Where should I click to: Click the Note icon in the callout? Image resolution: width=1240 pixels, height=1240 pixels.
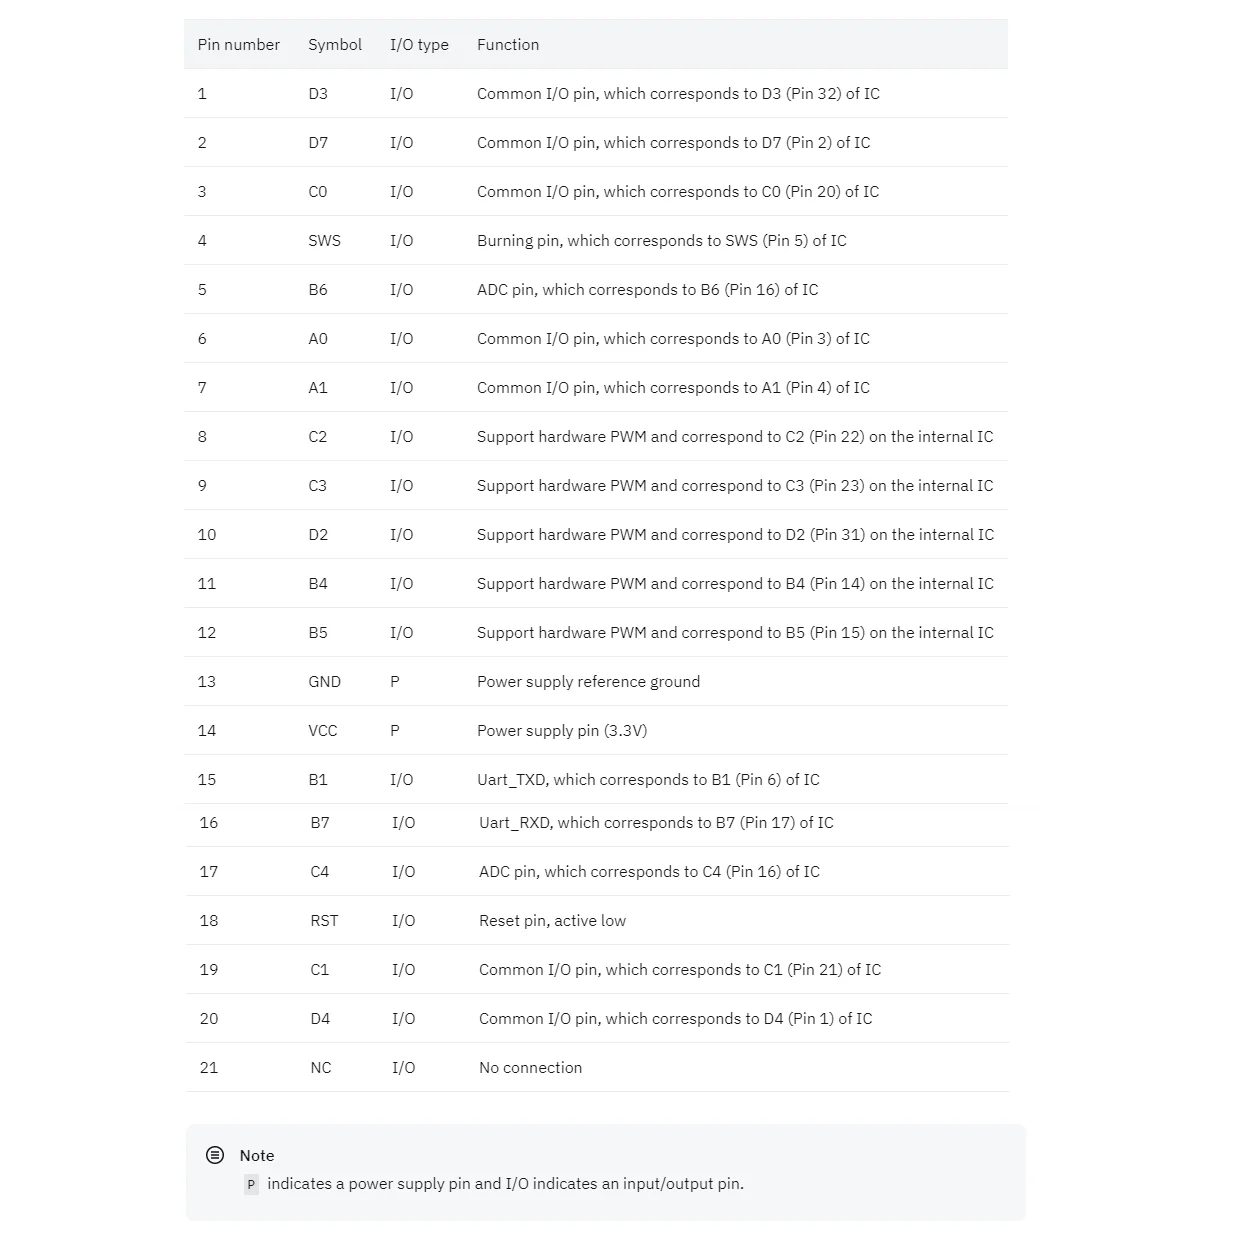[x=215, y=1155]
